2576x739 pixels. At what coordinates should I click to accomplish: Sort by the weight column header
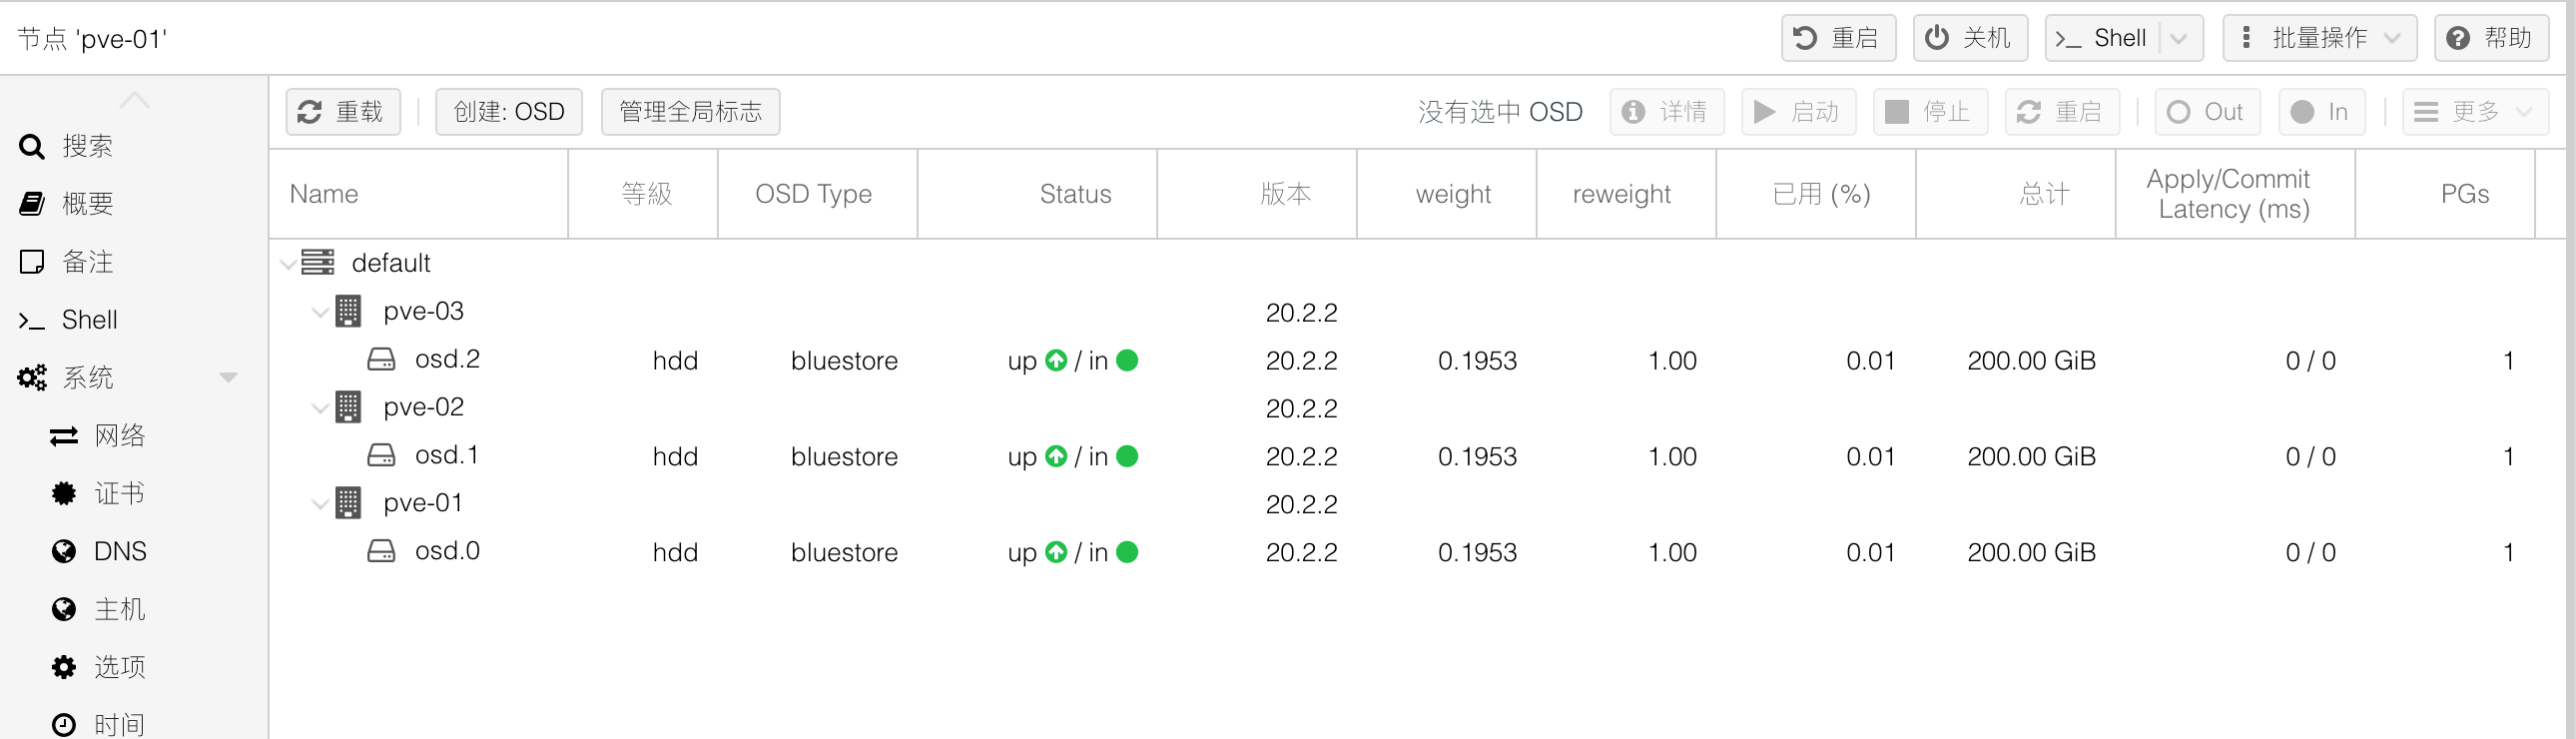click(x=1447, y=194)
